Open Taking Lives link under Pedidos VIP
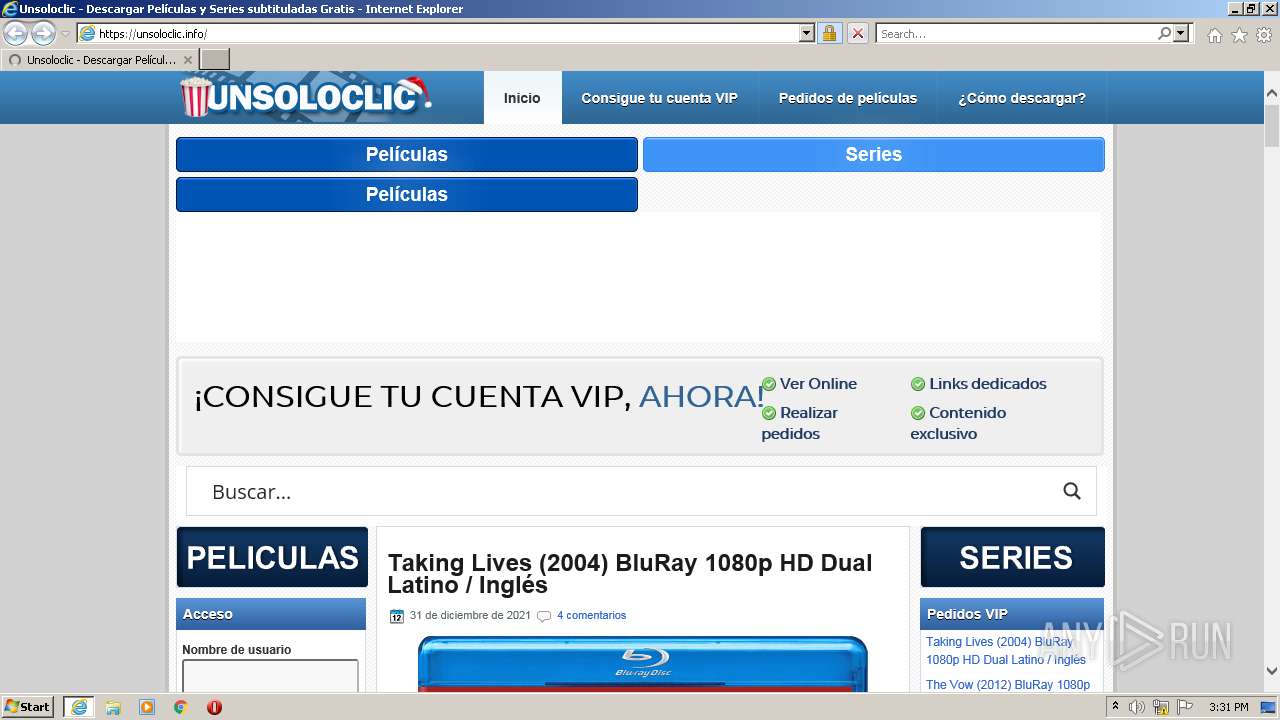 [1006, 651]
